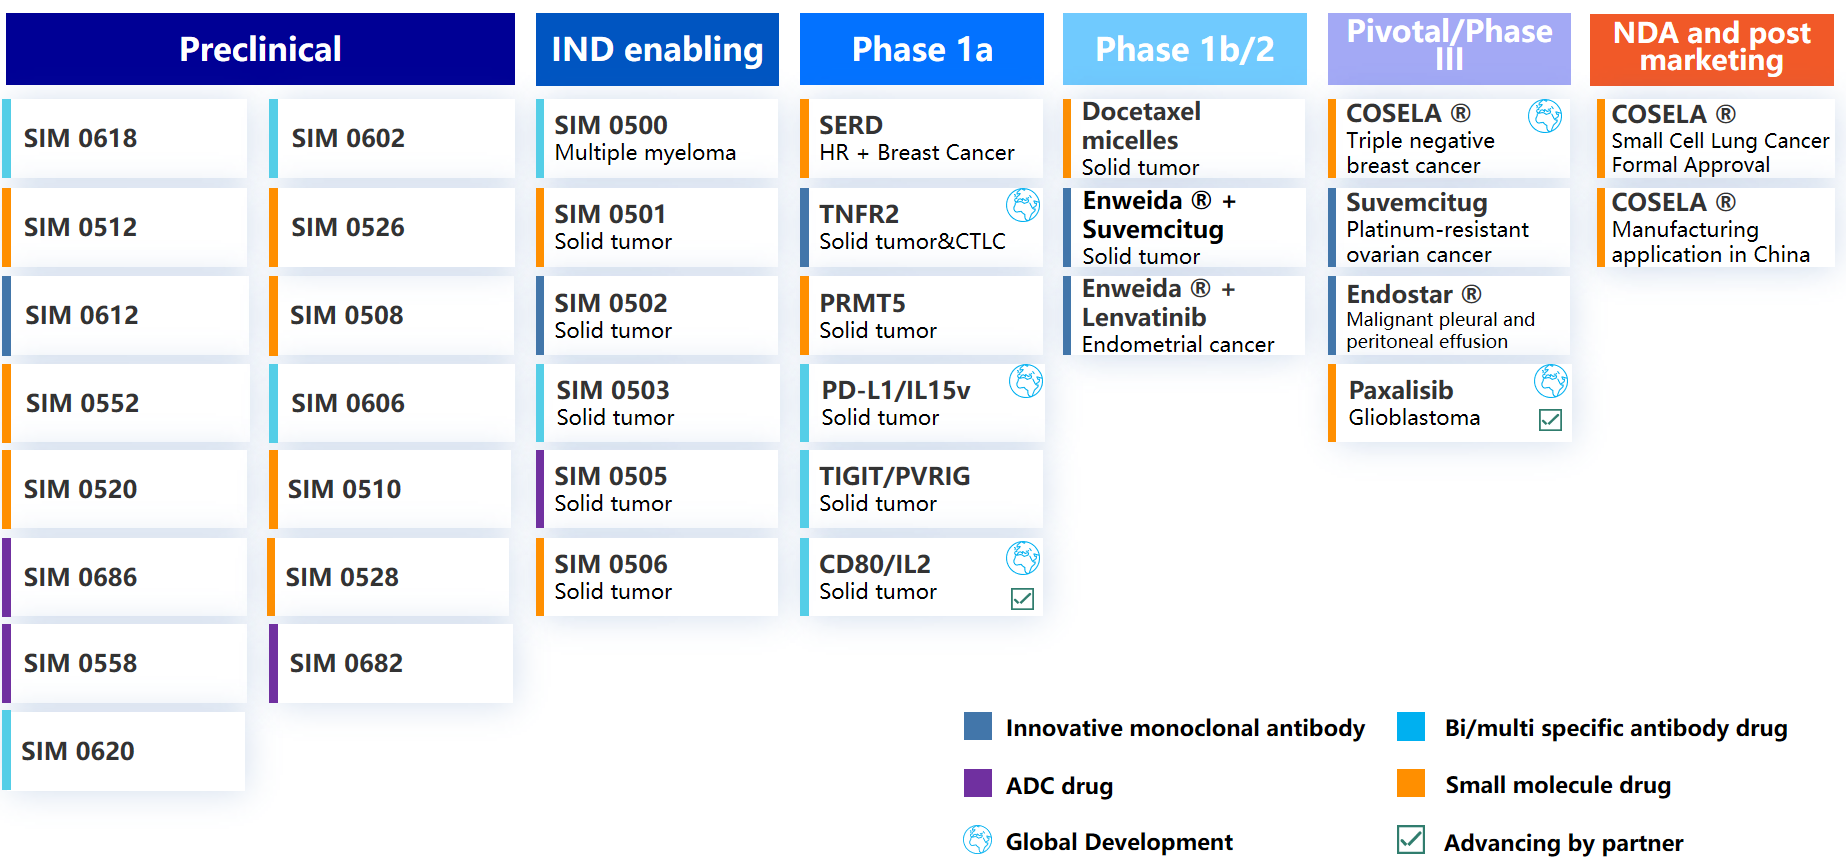Click the SIM 0686 card

click(x=125, y=577)
